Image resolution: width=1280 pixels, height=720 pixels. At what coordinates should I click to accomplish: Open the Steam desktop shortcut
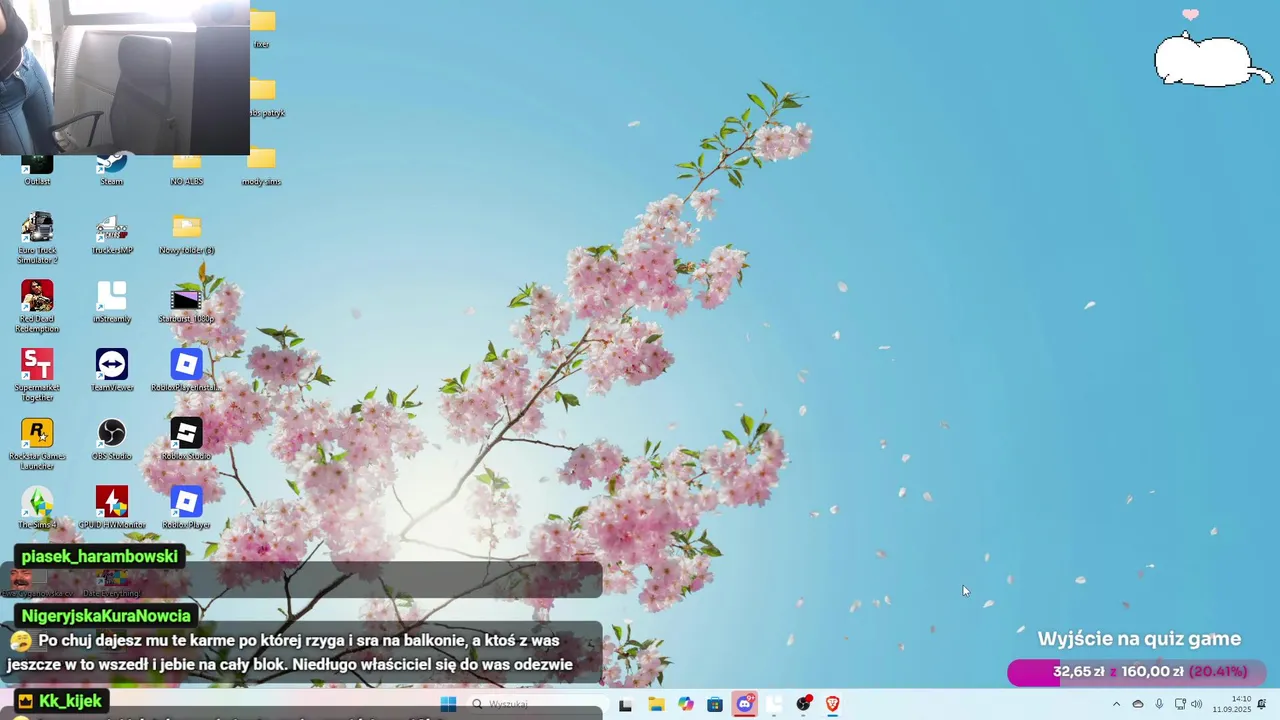click(x=112, y=168)
